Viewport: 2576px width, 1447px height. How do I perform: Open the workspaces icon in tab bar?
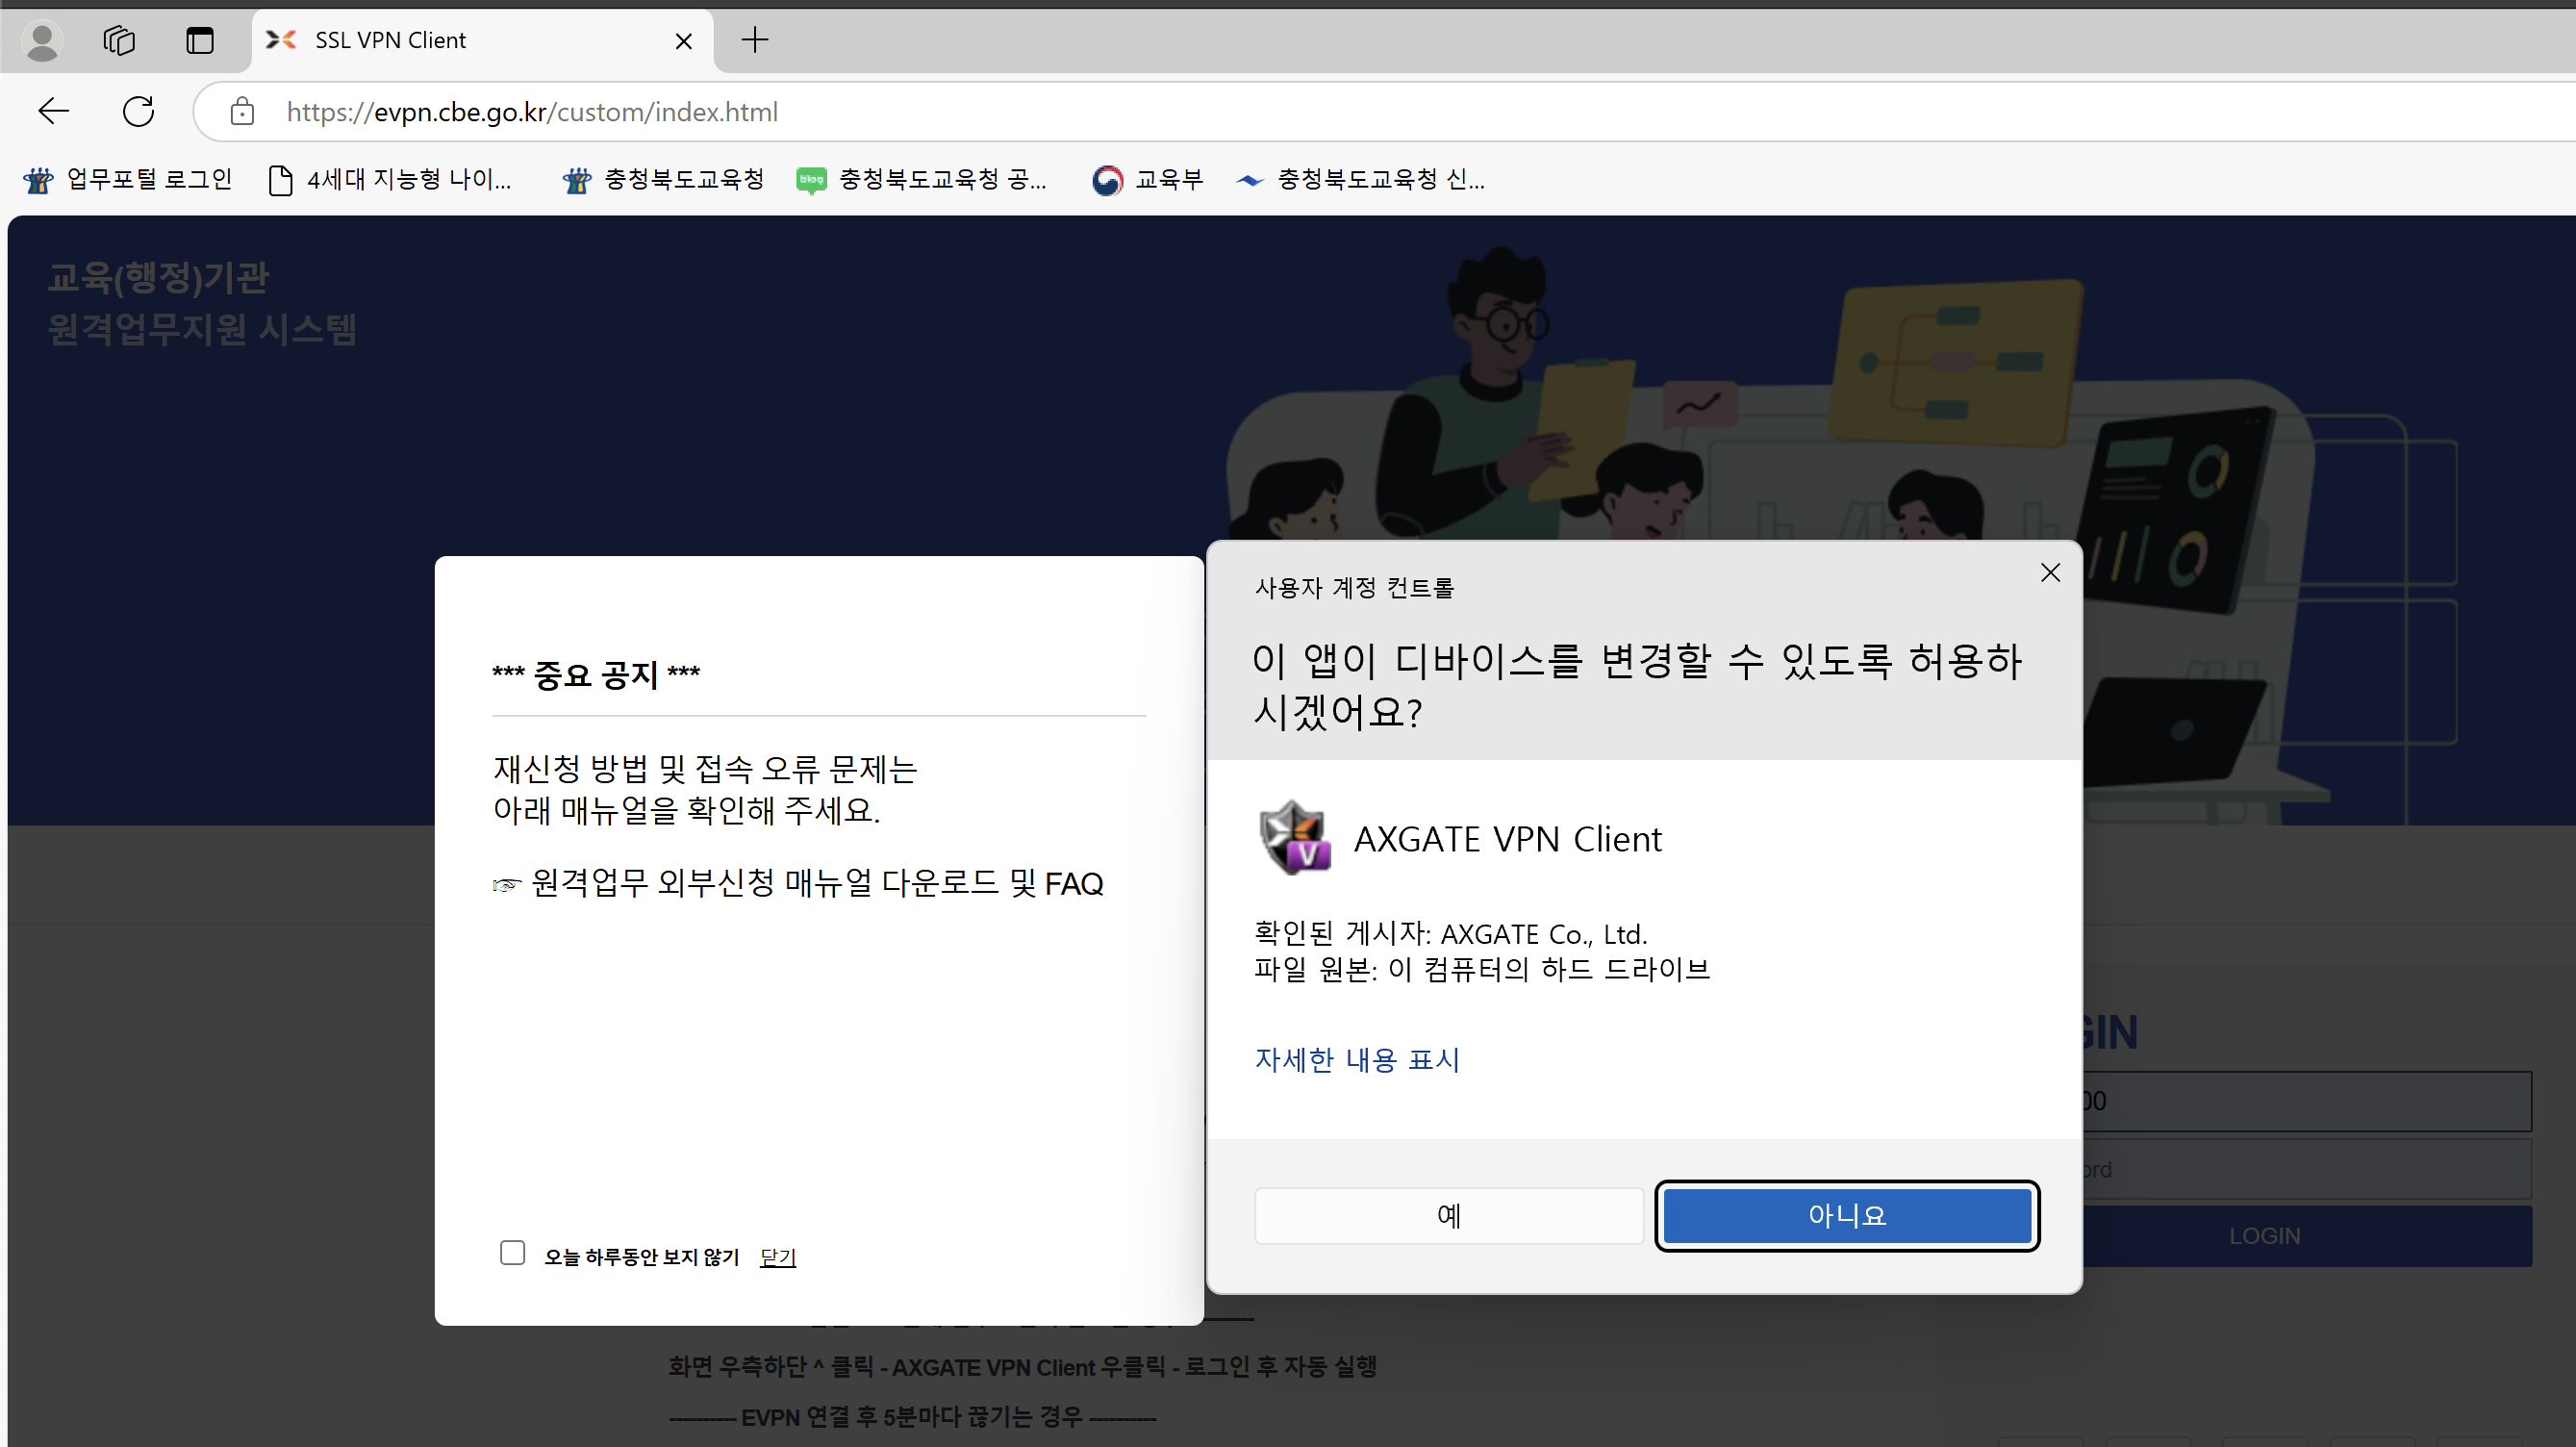click(x=119, y=40)
